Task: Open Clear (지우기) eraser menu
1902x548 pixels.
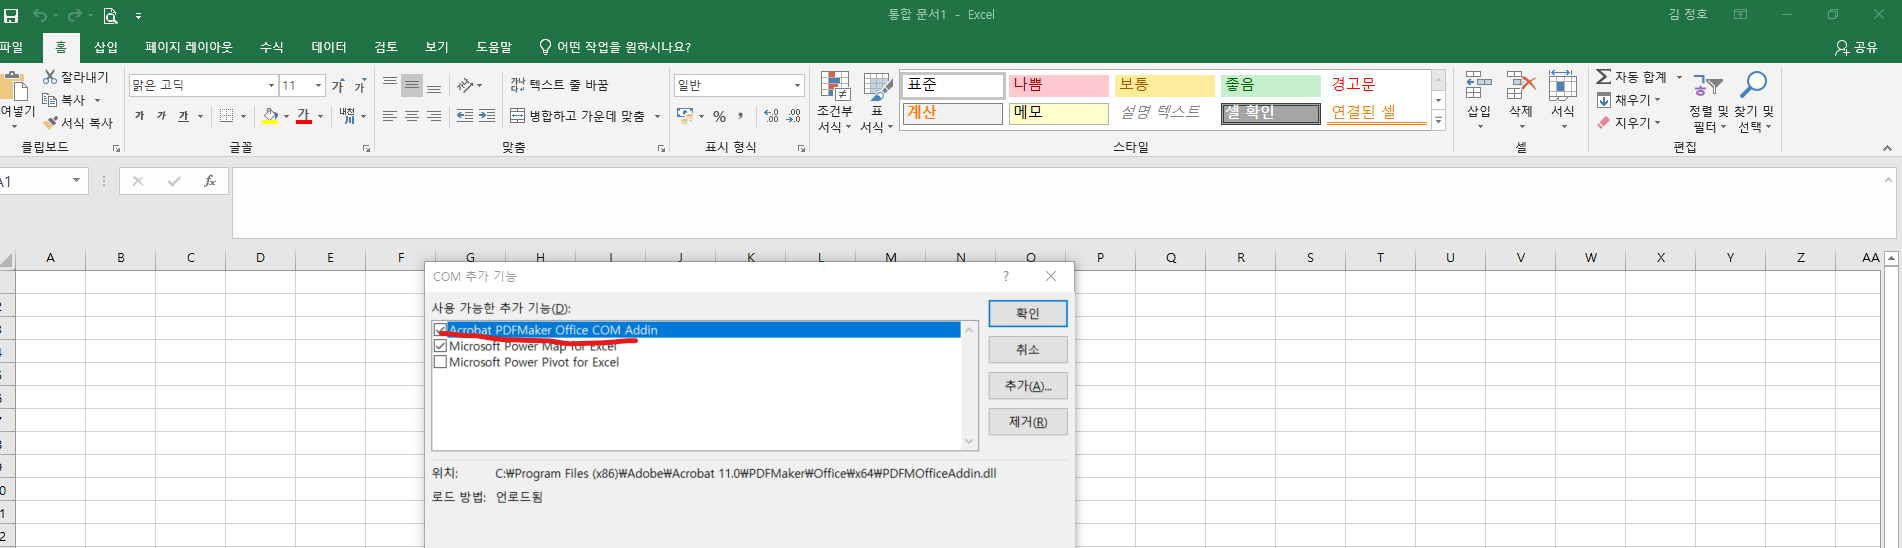Action: (x=1629, y=123)
